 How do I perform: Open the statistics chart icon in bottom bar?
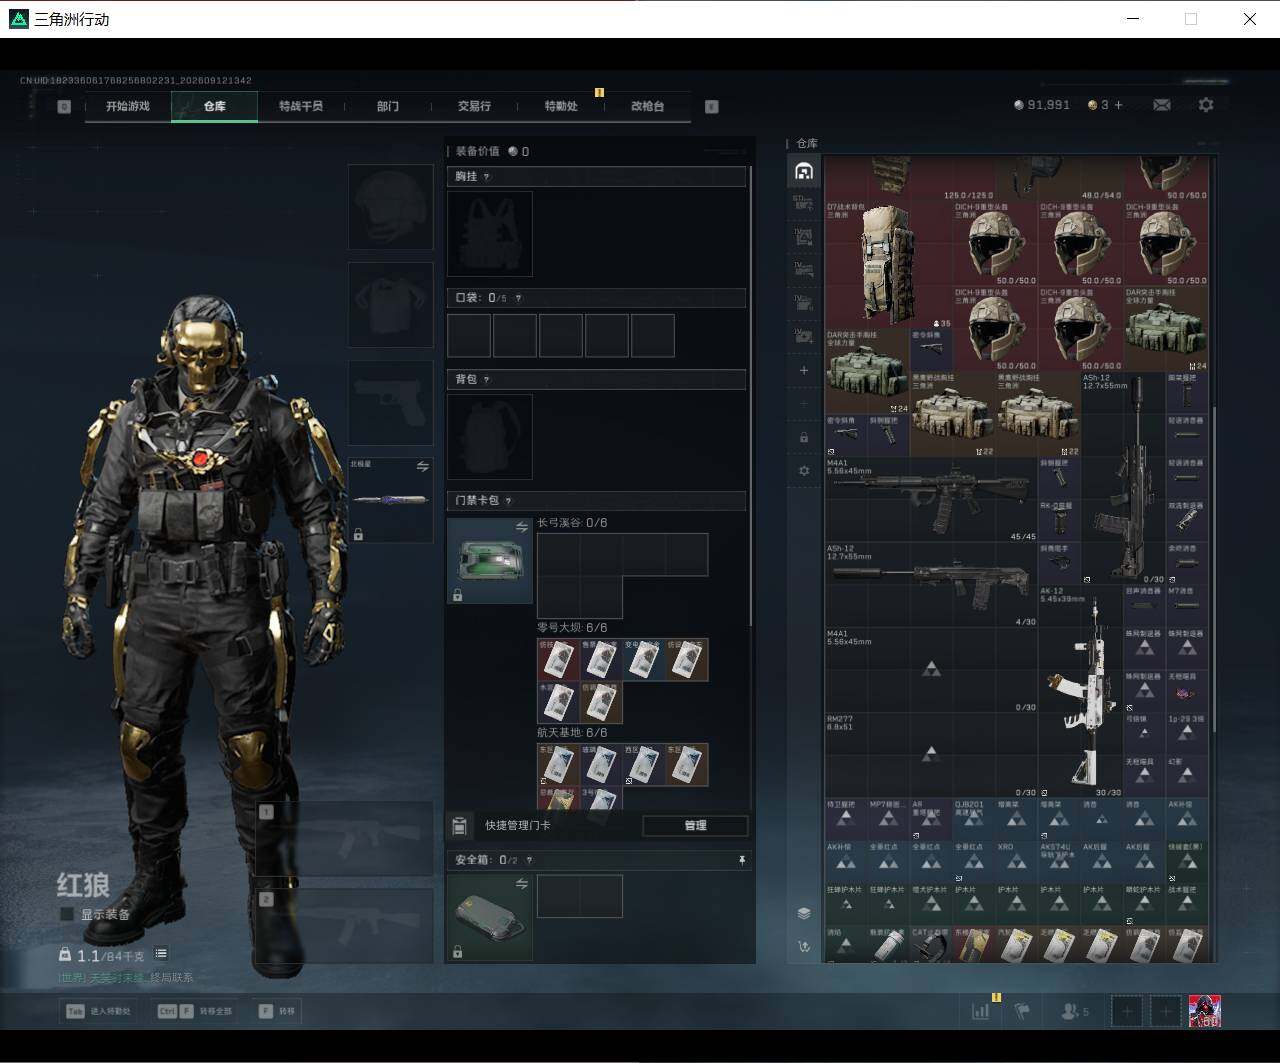pos(981,1011)
